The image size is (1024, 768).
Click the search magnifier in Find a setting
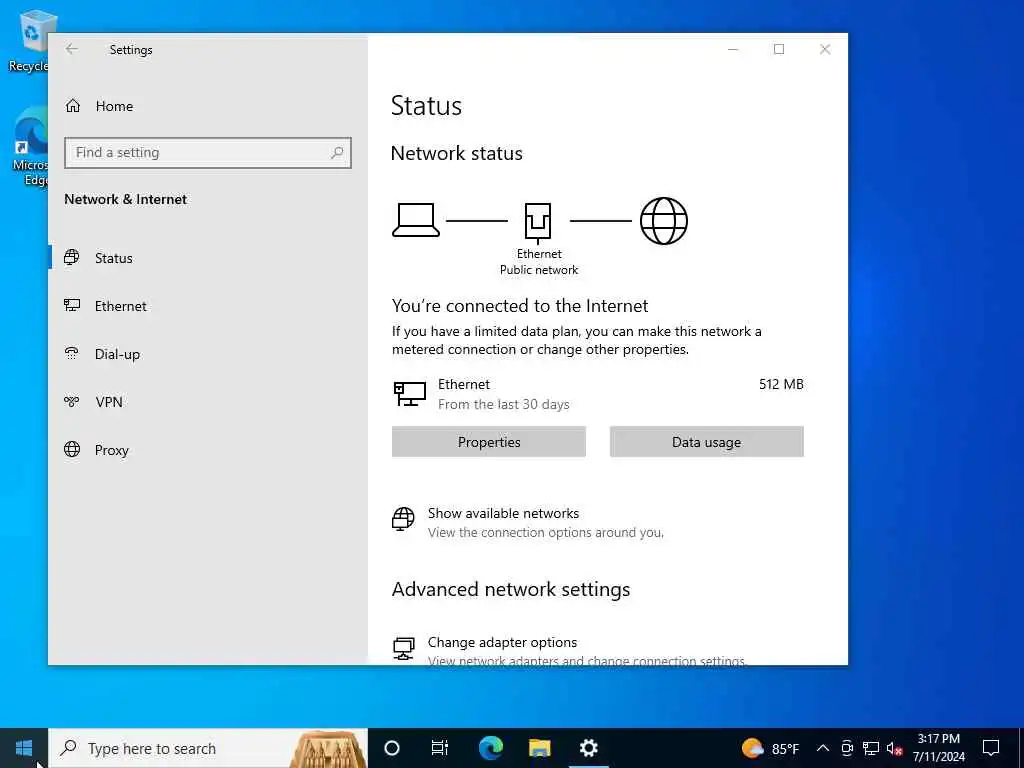click(x=337, y=153)
